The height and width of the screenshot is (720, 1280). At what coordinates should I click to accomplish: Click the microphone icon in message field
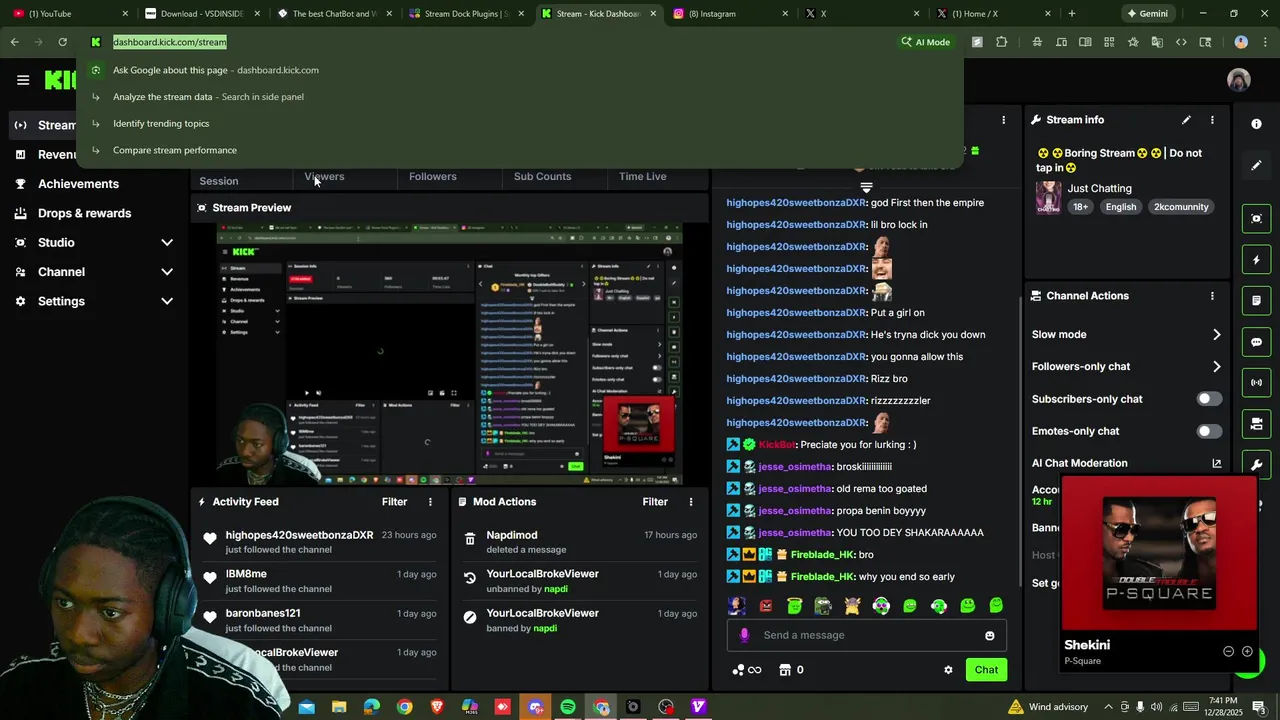tap(744, 635)
